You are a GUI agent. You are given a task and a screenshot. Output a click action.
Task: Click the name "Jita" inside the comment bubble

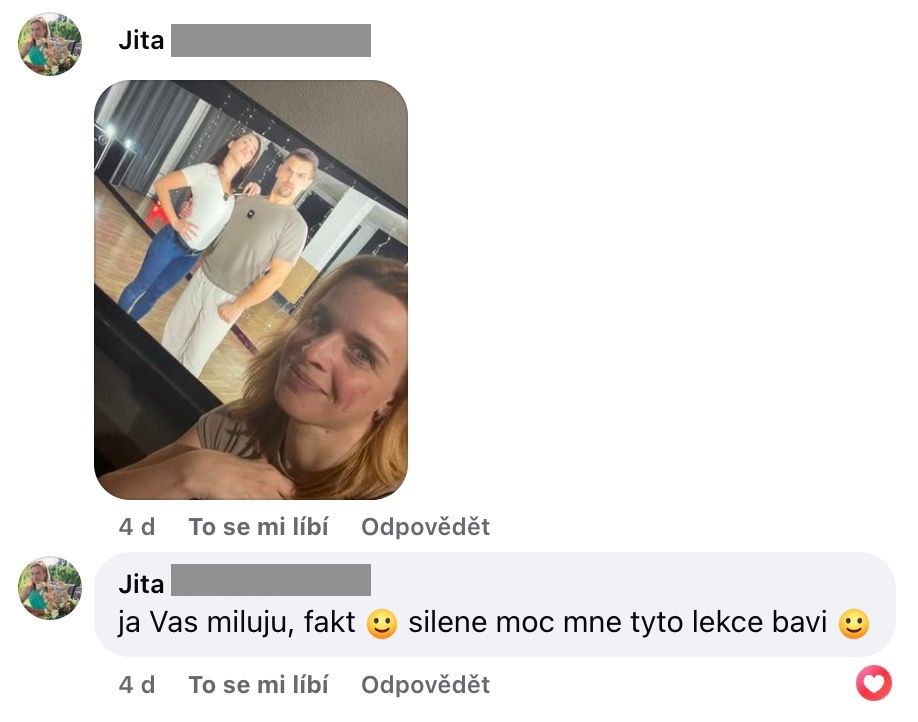(x=141, y=584)
